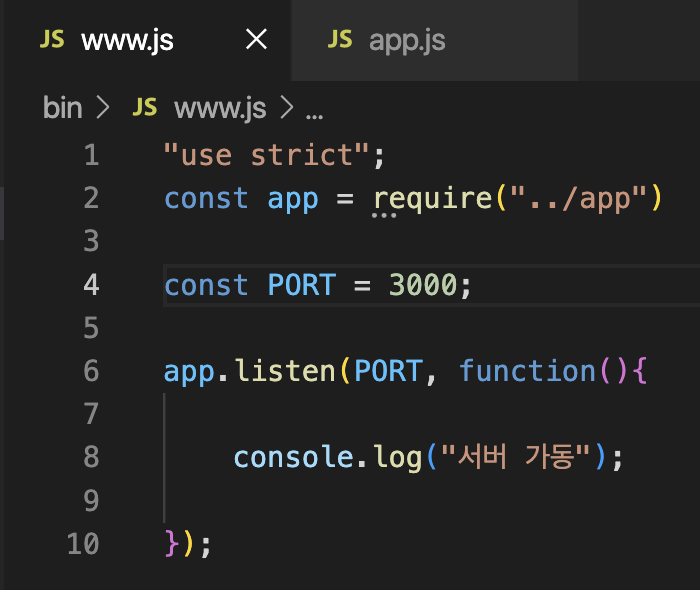Click the require function call
Screen dimensions: 700x590
433,199
